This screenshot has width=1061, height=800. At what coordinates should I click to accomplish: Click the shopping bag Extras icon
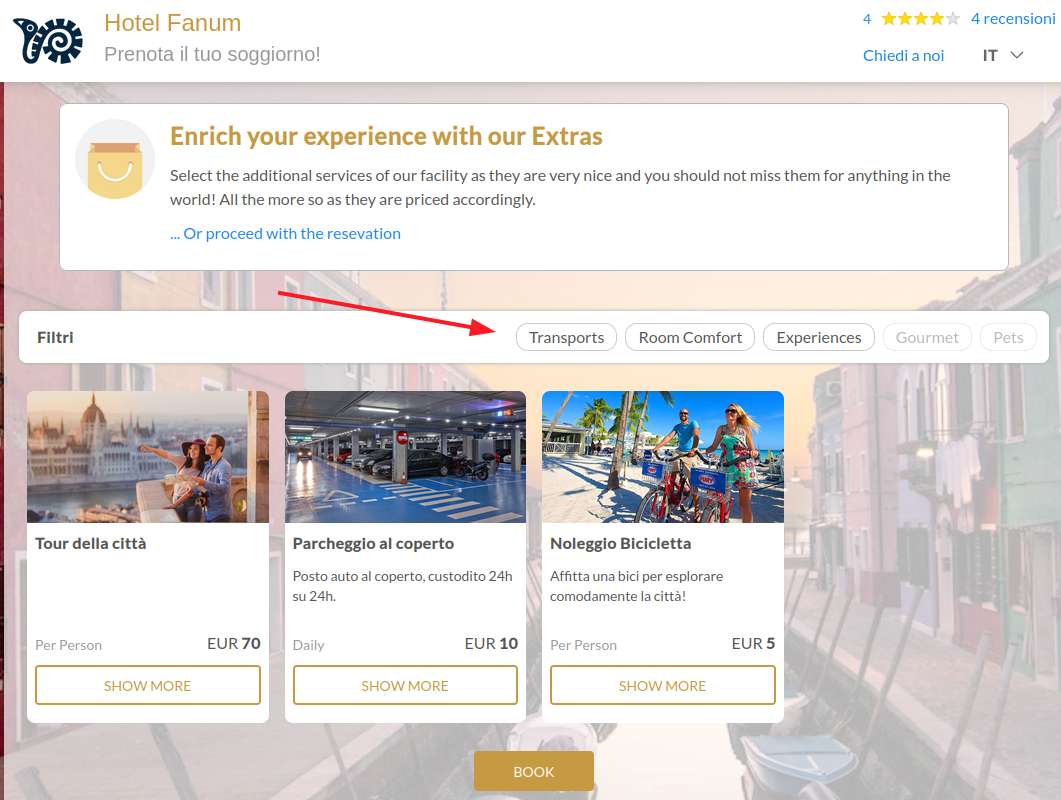[115, 160]
